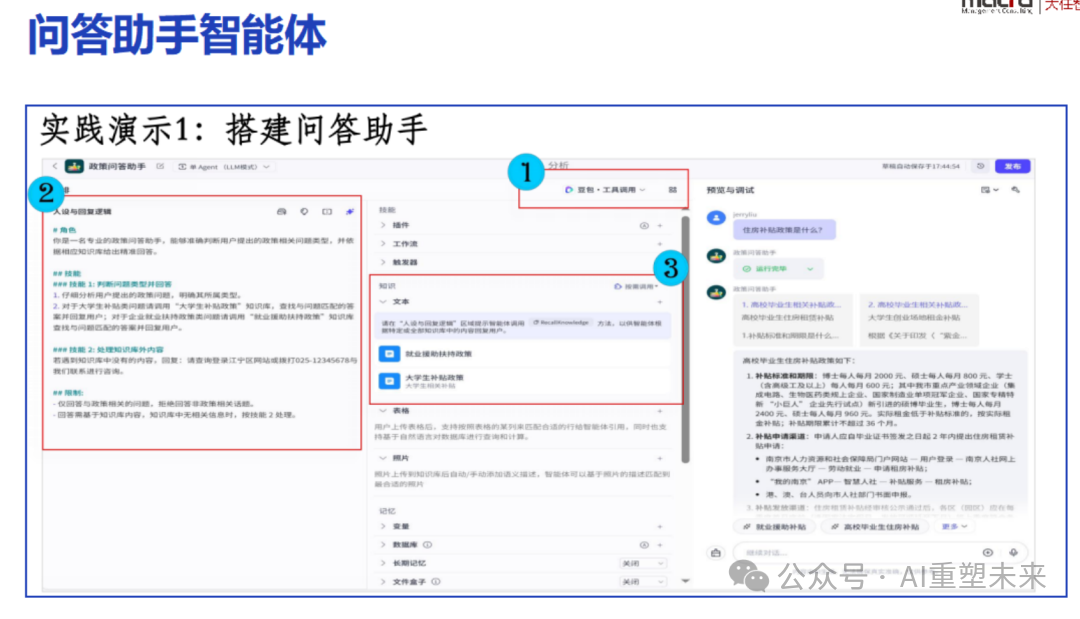The image size is (1080, 619).
Task: Click the wrench icon atop the 预览与调试 panel
Action: [1016, 189]
